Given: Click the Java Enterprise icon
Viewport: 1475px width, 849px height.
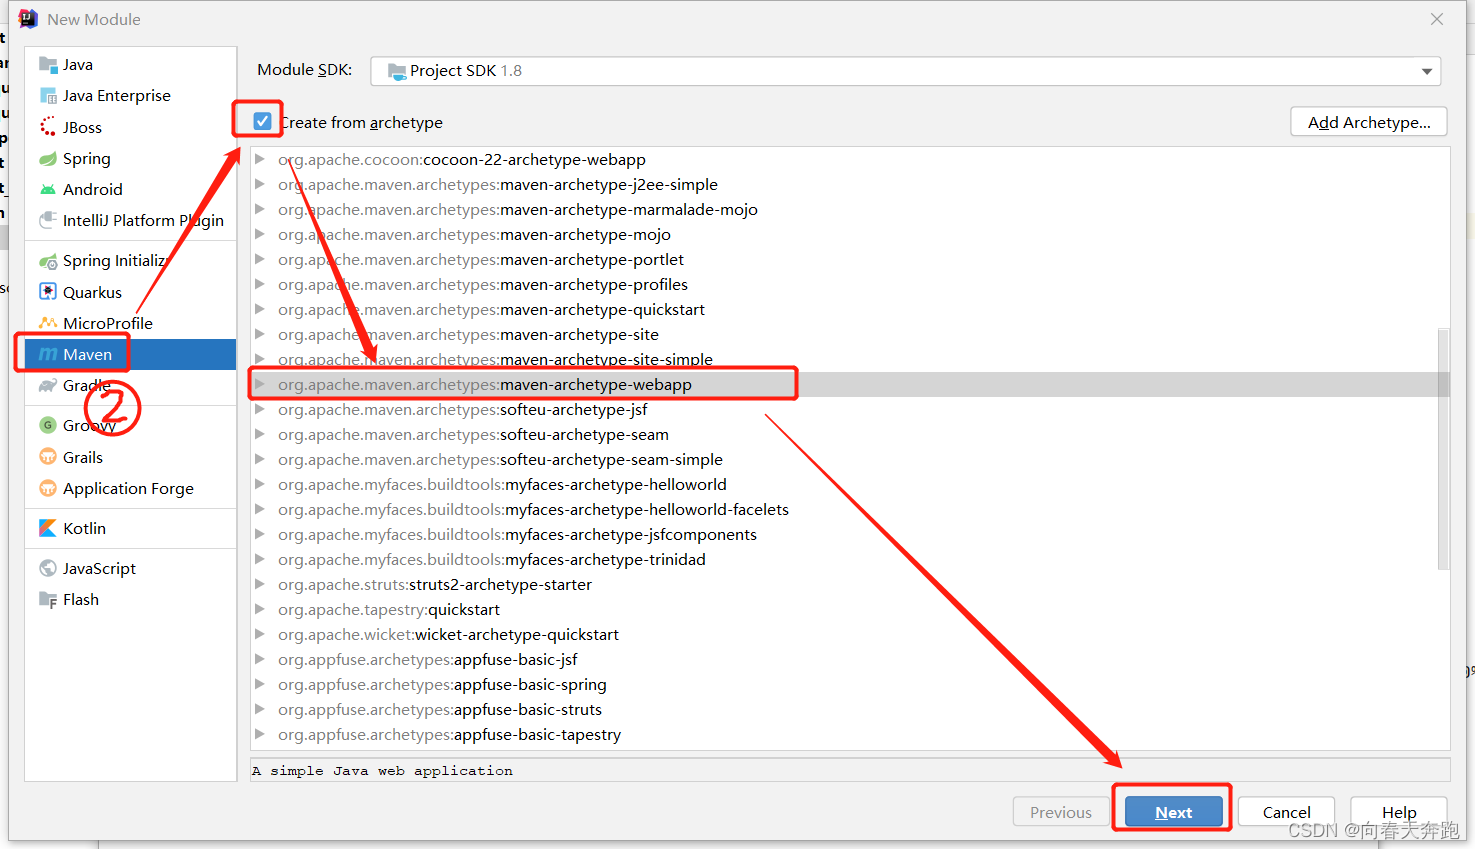Looking at the screenshot, I should [48, 96].
